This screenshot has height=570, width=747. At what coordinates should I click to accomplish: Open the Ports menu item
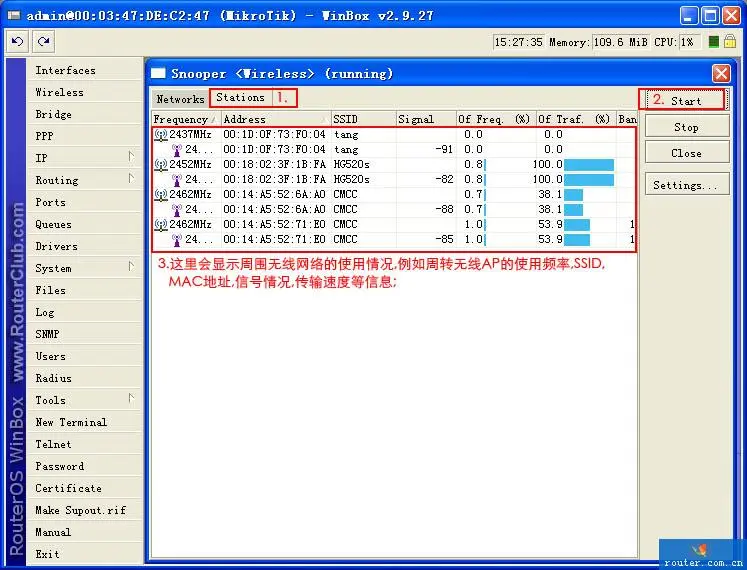(x=84, y=202)
